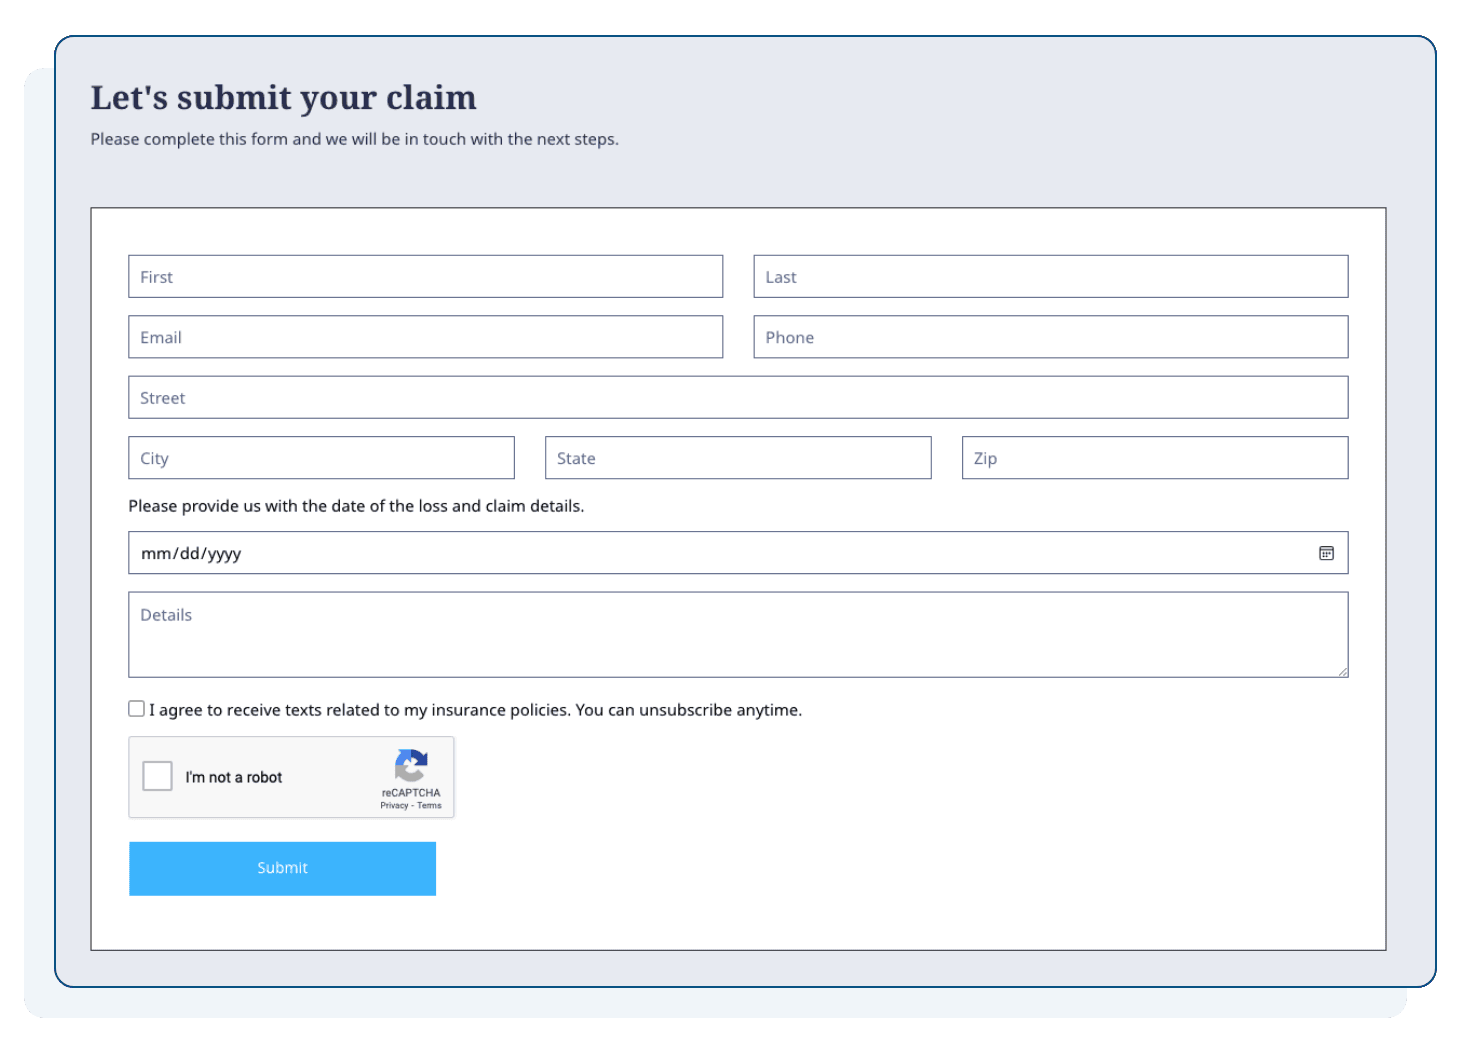
Task: Check the "I'm not a robot" box
Action: coord(157,776)
